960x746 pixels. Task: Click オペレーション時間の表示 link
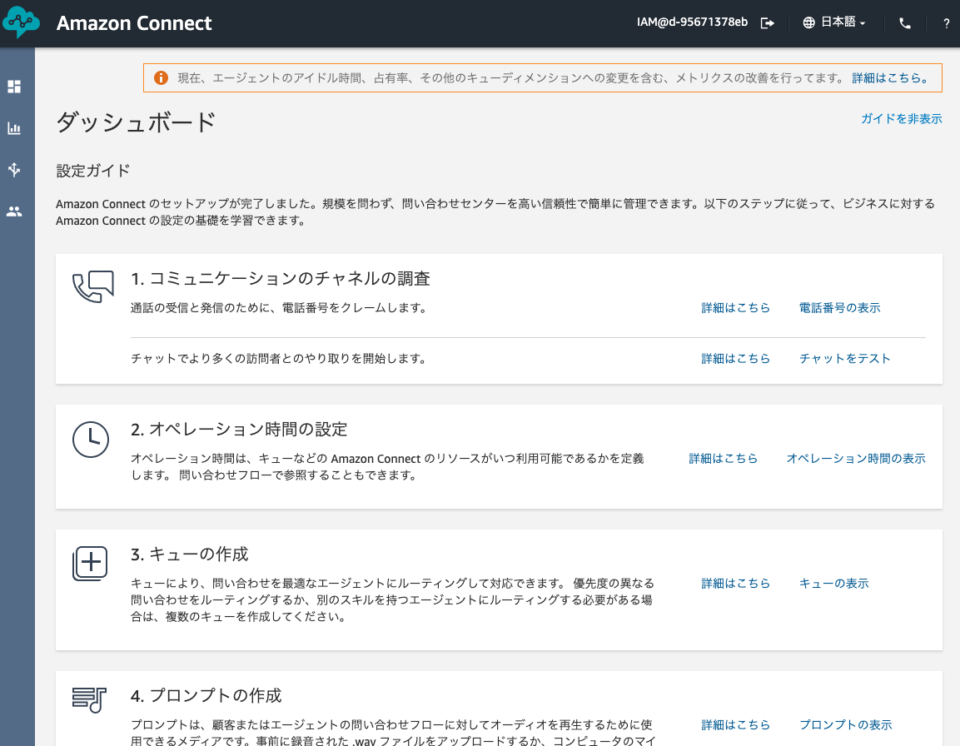click(x=855, y=459)
